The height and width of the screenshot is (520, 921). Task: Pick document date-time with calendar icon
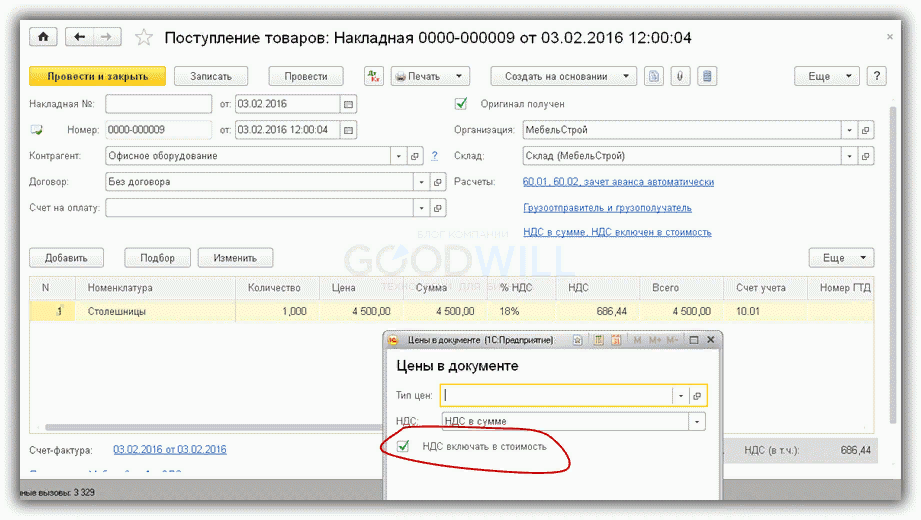tap(348, 130)
